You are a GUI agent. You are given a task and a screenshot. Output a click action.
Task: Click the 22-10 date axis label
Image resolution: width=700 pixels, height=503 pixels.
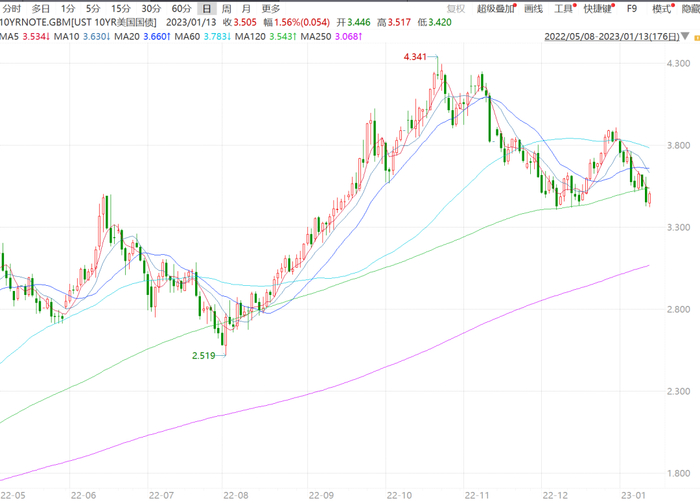tap(399, 495)
